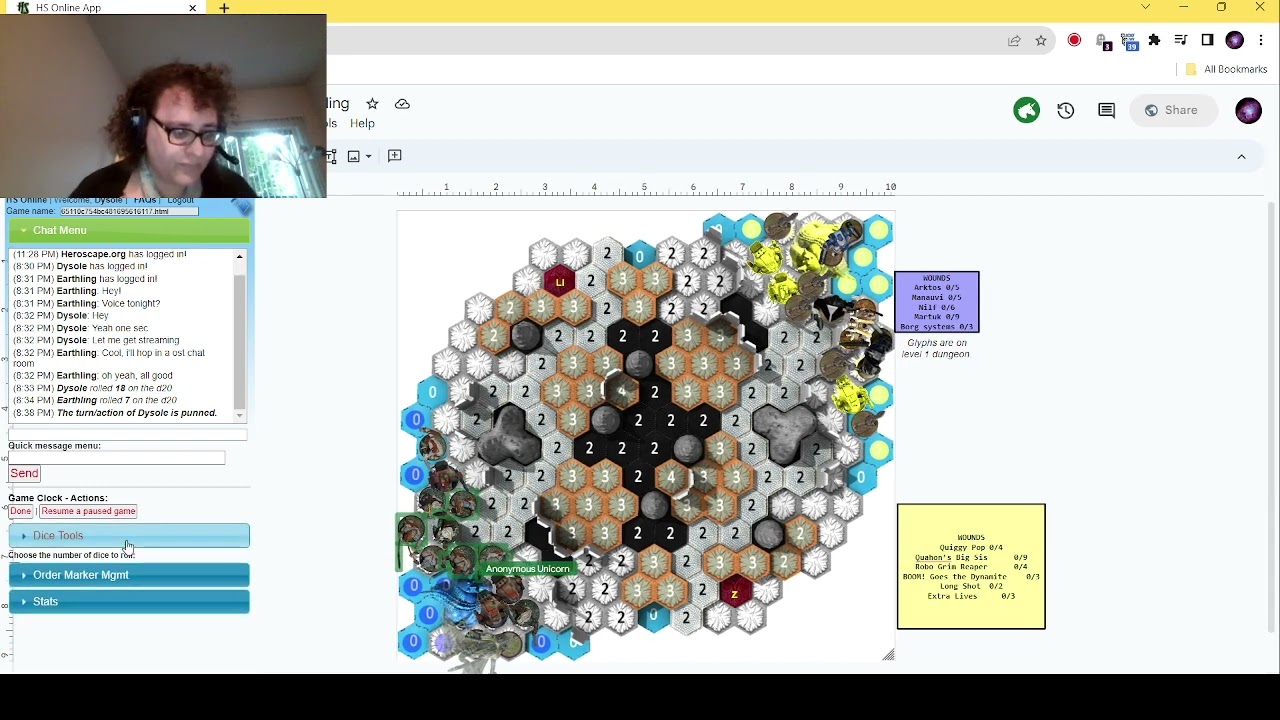Click the Drawings page vertical scrollbar
Screen dimensions: 1280x720
[x=1272, y=415]
